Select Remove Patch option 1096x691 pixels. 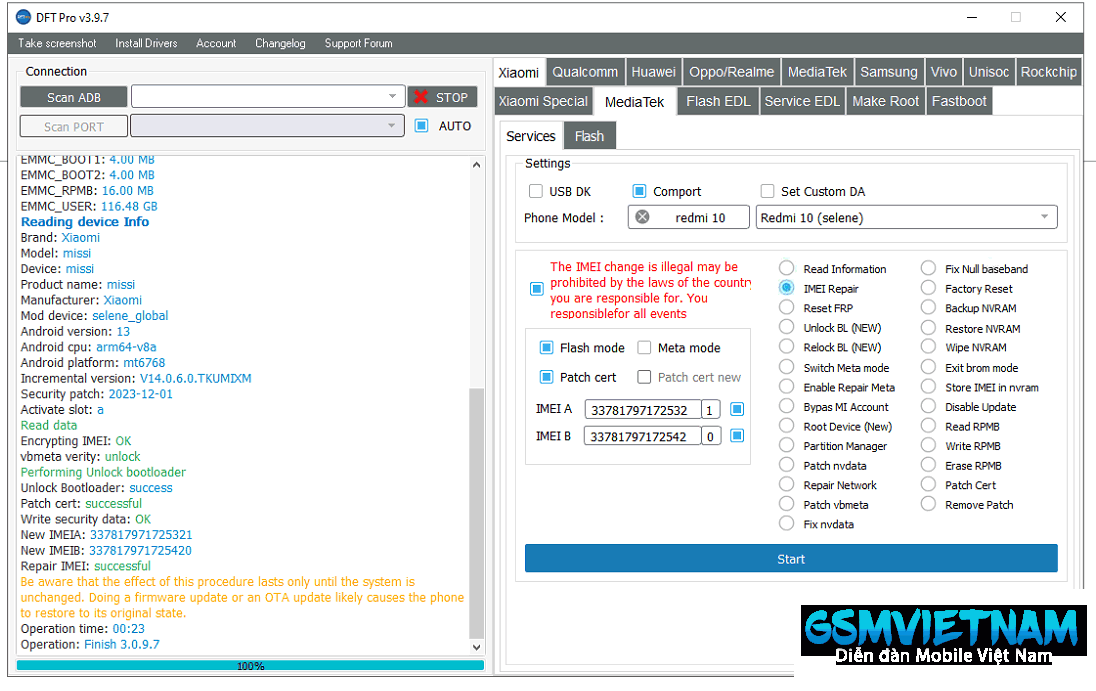point(928,504)
